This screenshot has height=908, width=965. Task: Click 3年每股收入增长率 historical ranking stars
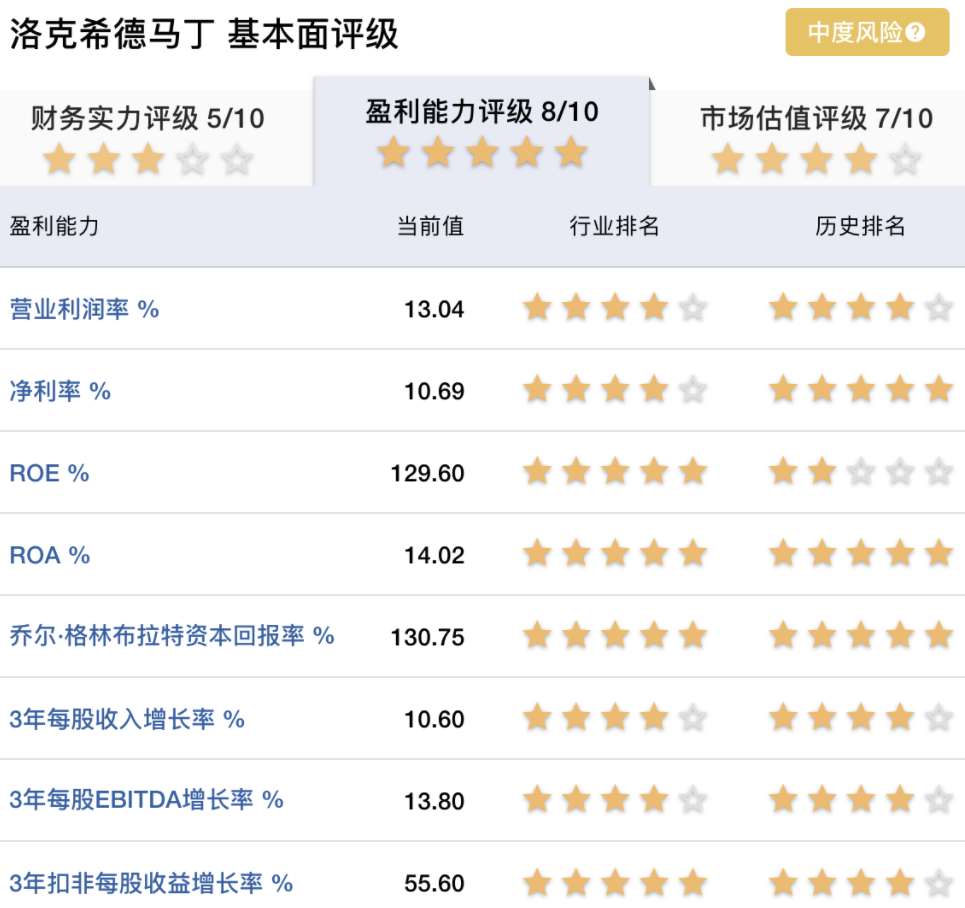point(861,717)
